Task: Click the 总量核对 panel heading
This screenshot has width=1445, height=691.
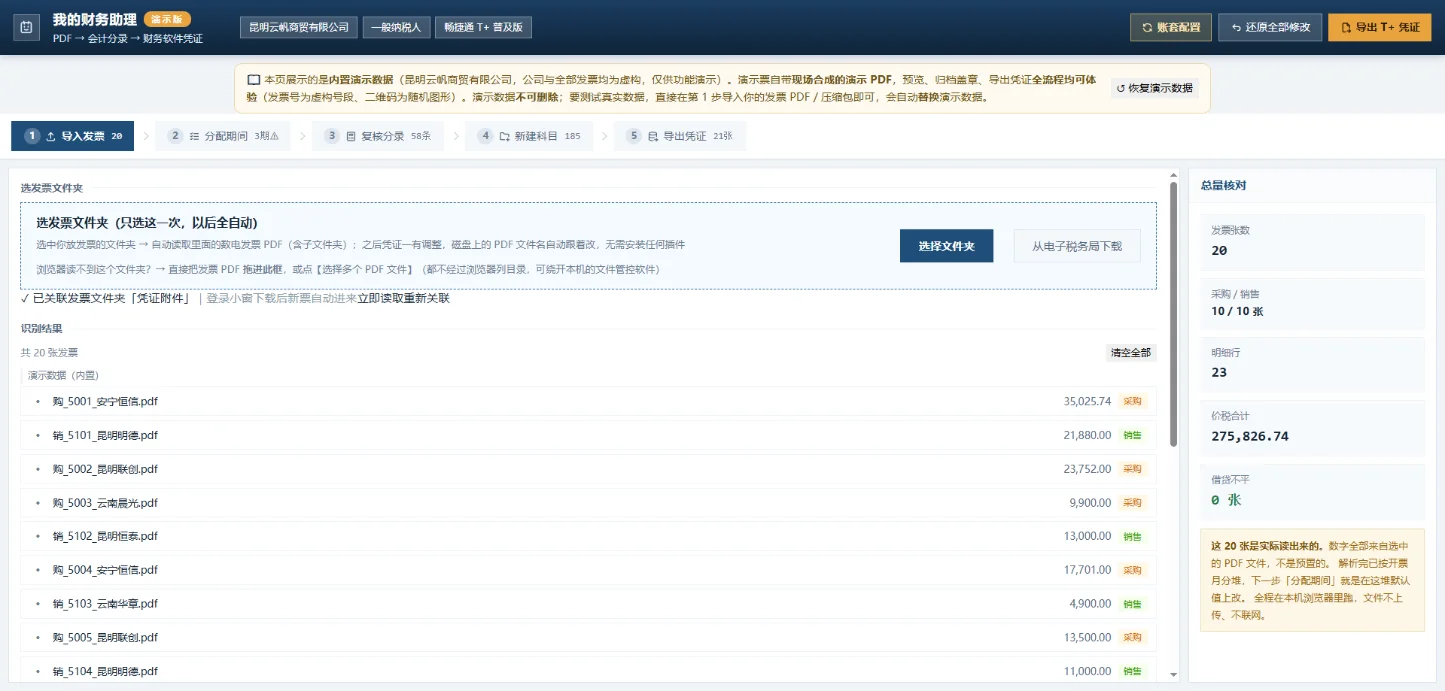Action: coord(1223,185)
